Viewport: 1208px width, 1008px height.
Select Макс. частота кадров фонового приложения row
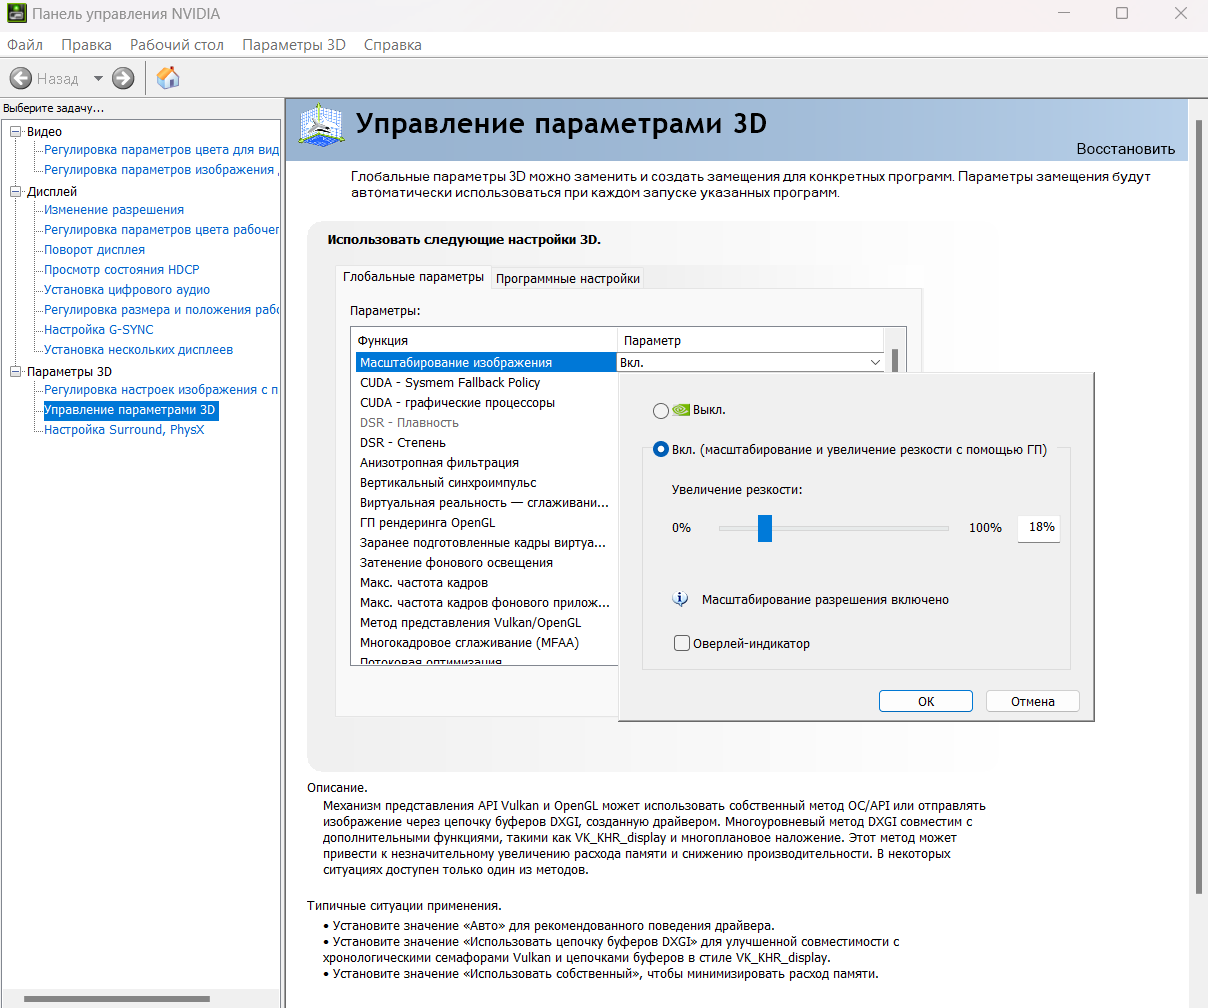coord(485,603)
